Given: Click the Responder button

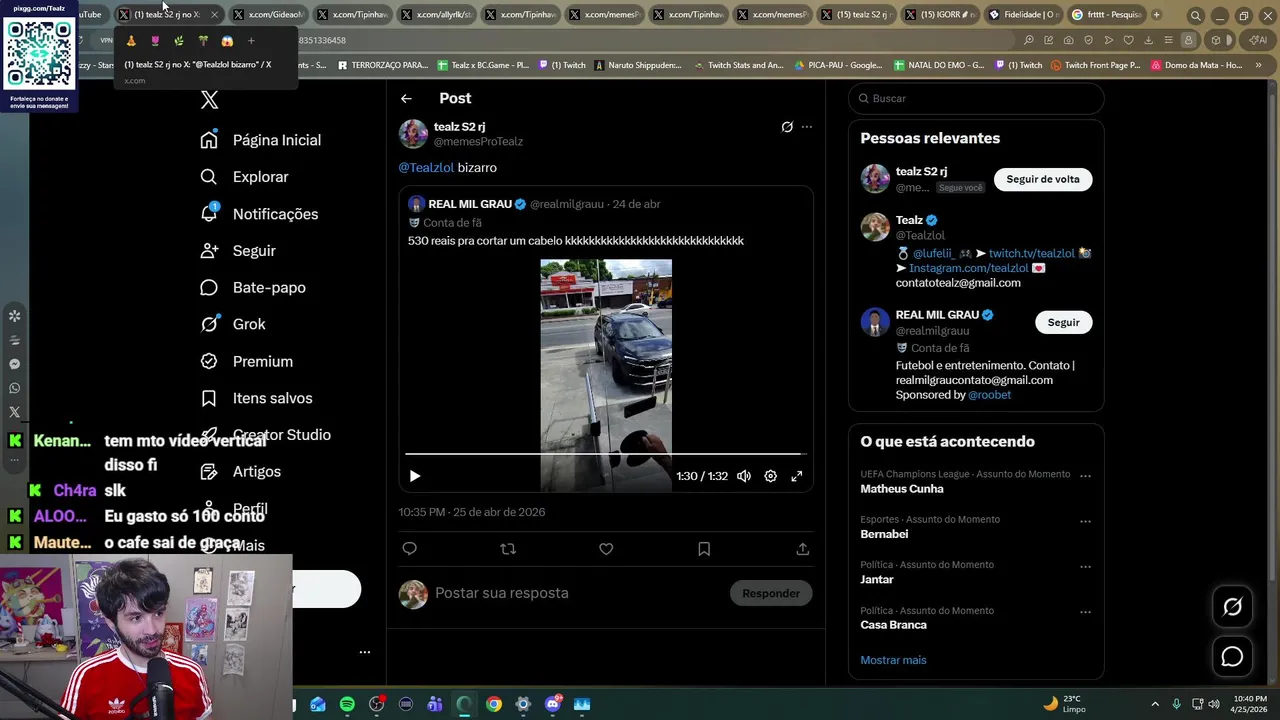Looking at the screenshot, I should pyautogui.click(x=771, y=593).
